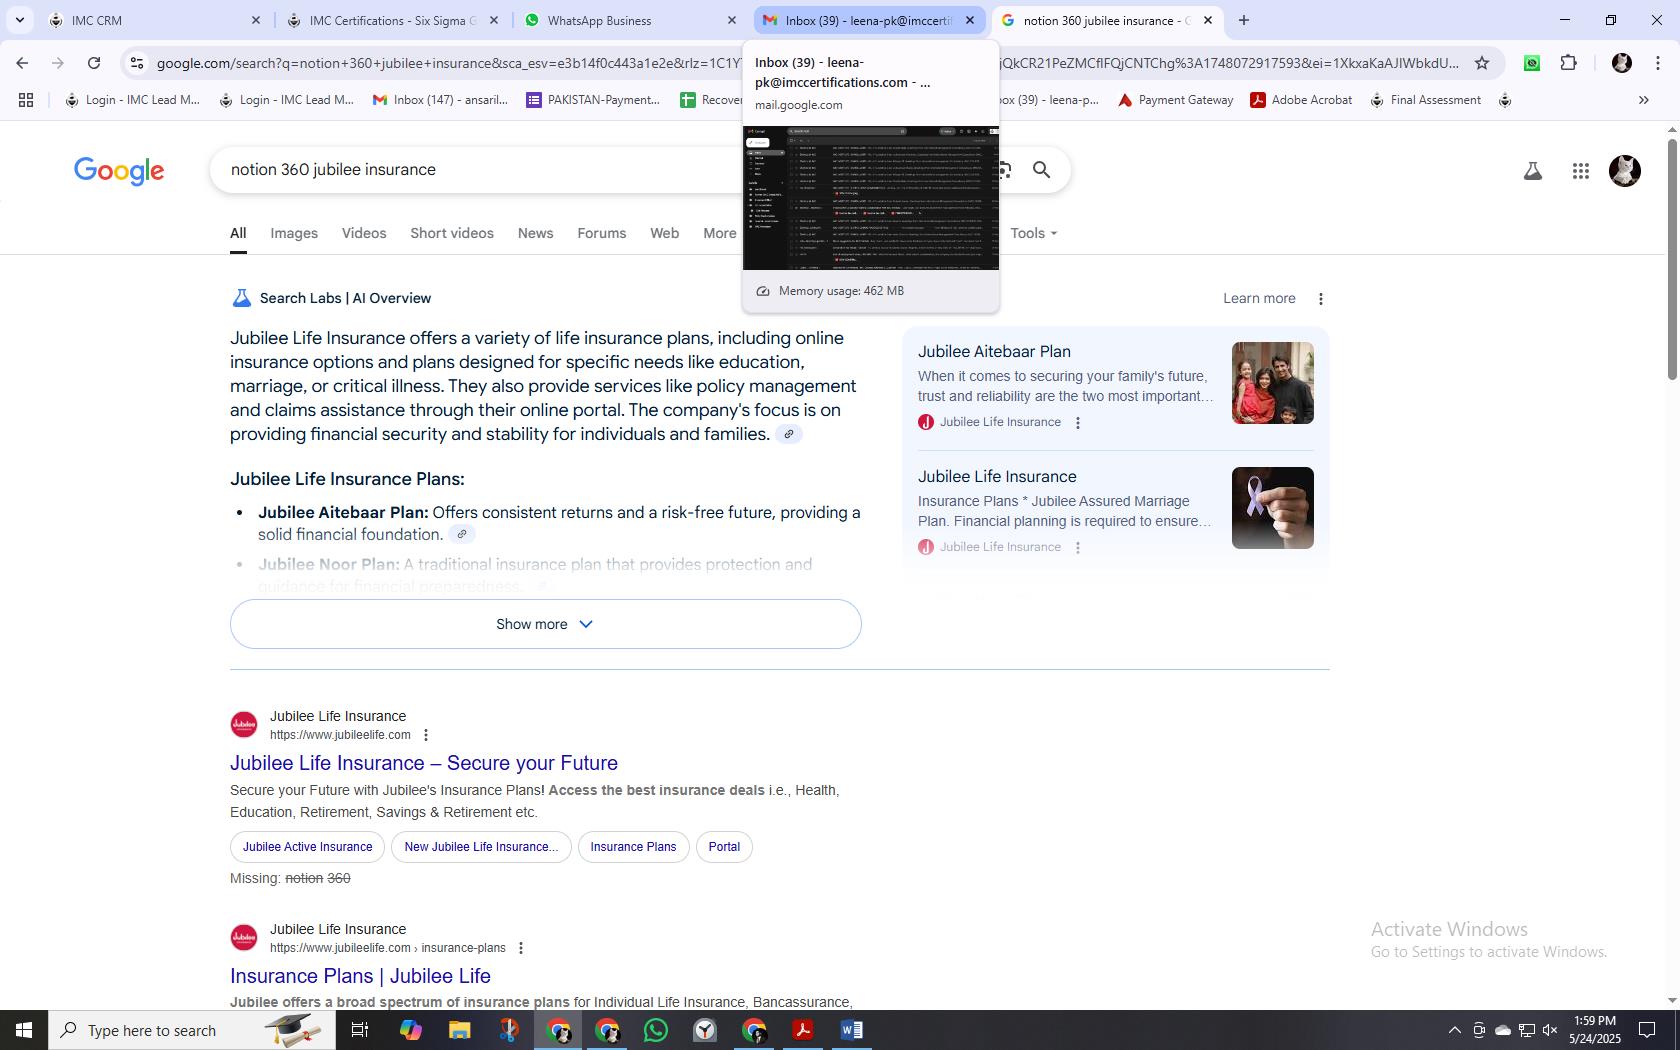Open the Chrome profile avatar in toolbar
Viewport: 1680px width, 1050px height.
1621,63
